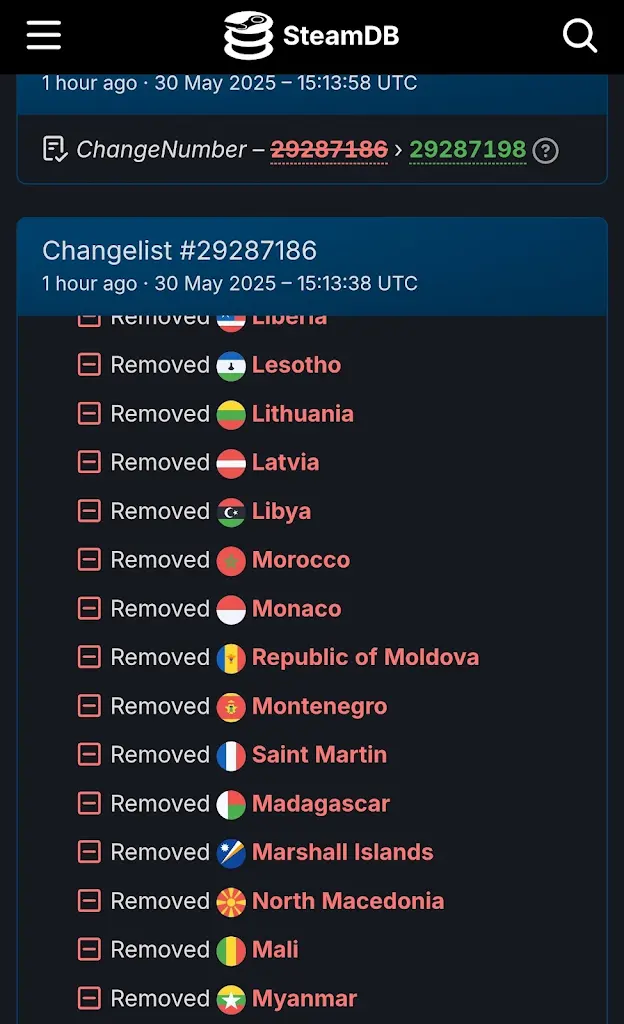
Task: Click the ChangeNumber document icon
Action: [56, 150]
